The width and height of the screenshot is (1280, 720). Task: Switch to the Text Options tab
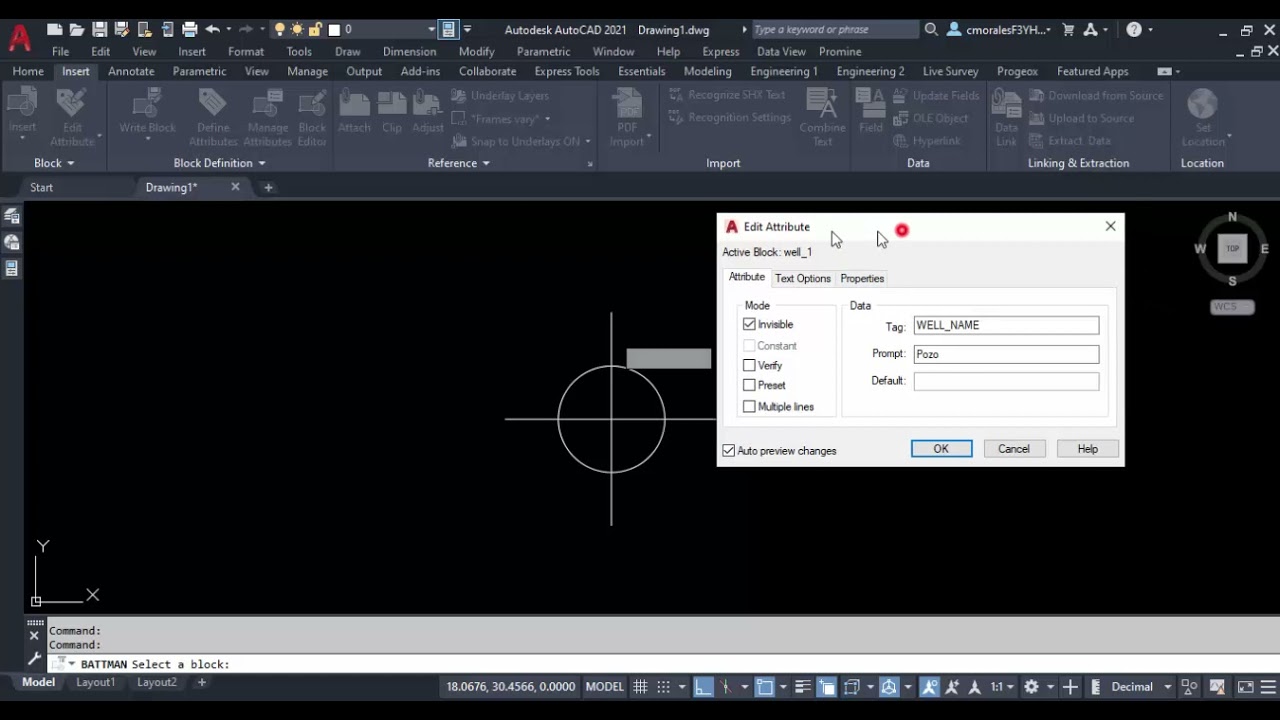point(802,278)
